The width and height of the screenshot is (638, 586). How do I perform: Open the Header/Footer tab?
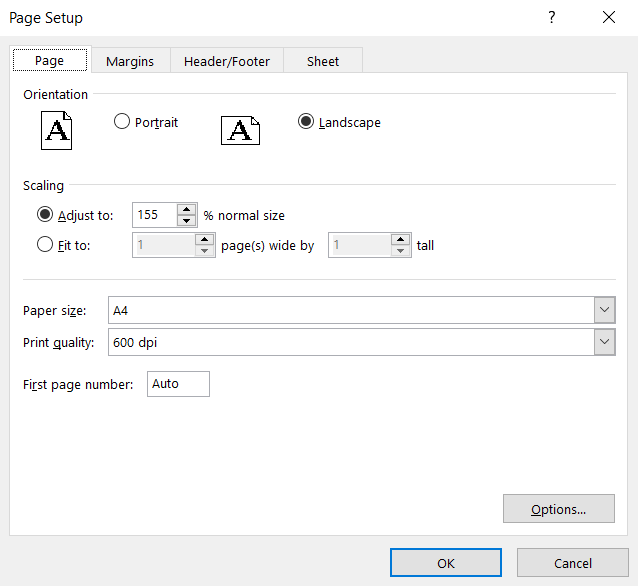pyautogui.click(x=227, y=61)
